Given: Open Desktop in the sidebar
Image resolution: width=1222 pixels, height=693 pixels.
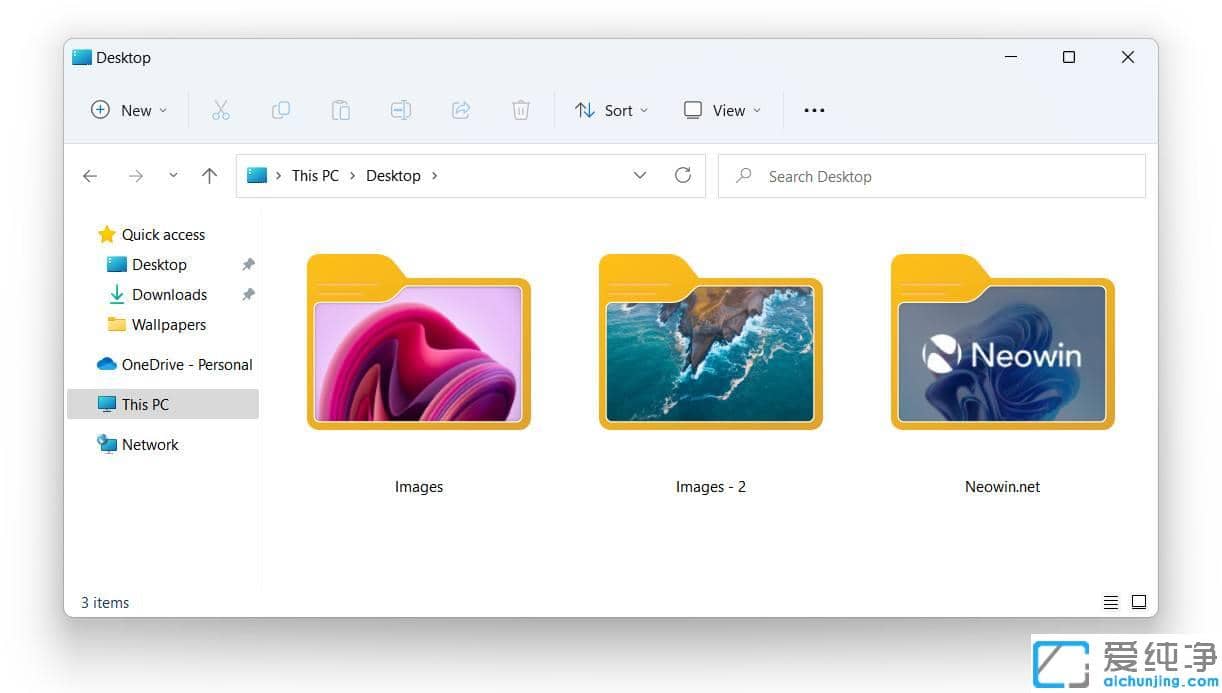Looking at the screenshot, I should pyautogui.click(x=147, y=264).
